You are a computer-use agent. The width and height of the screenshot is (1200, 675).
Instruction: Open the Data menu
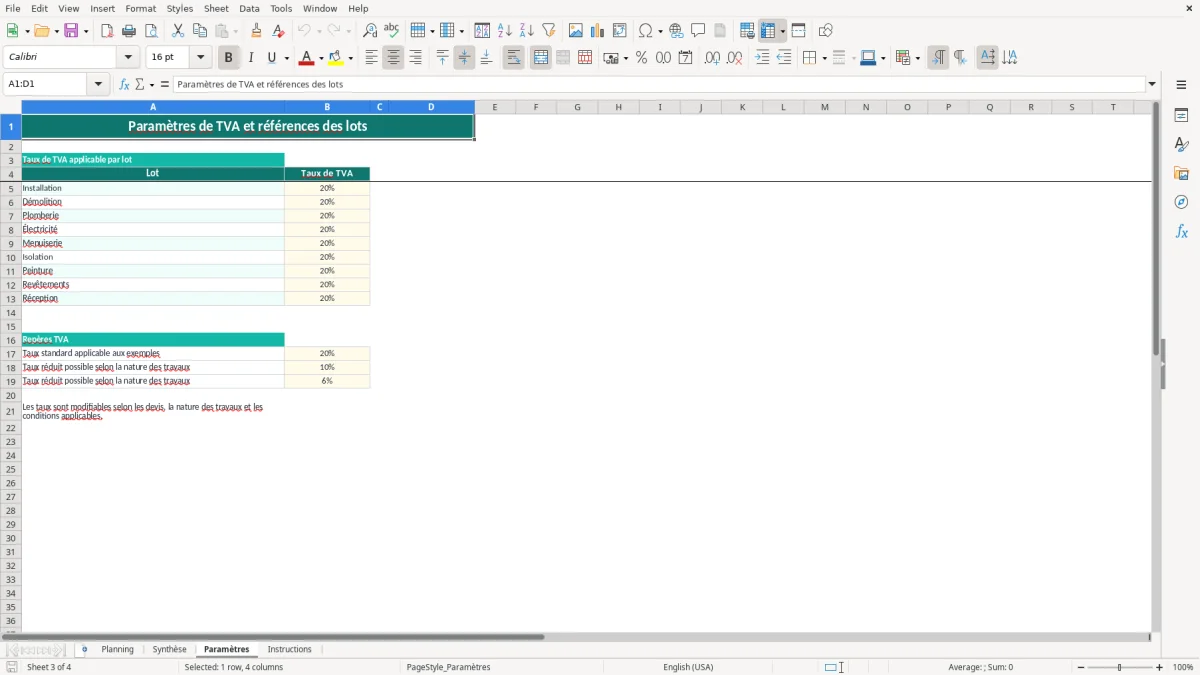pos(249,8)
